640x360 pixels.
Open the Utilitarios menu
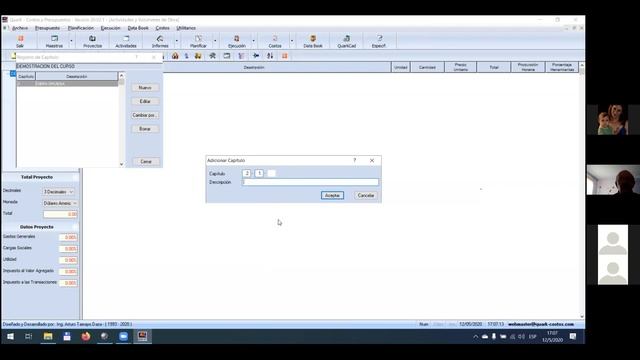coord(186,28)
